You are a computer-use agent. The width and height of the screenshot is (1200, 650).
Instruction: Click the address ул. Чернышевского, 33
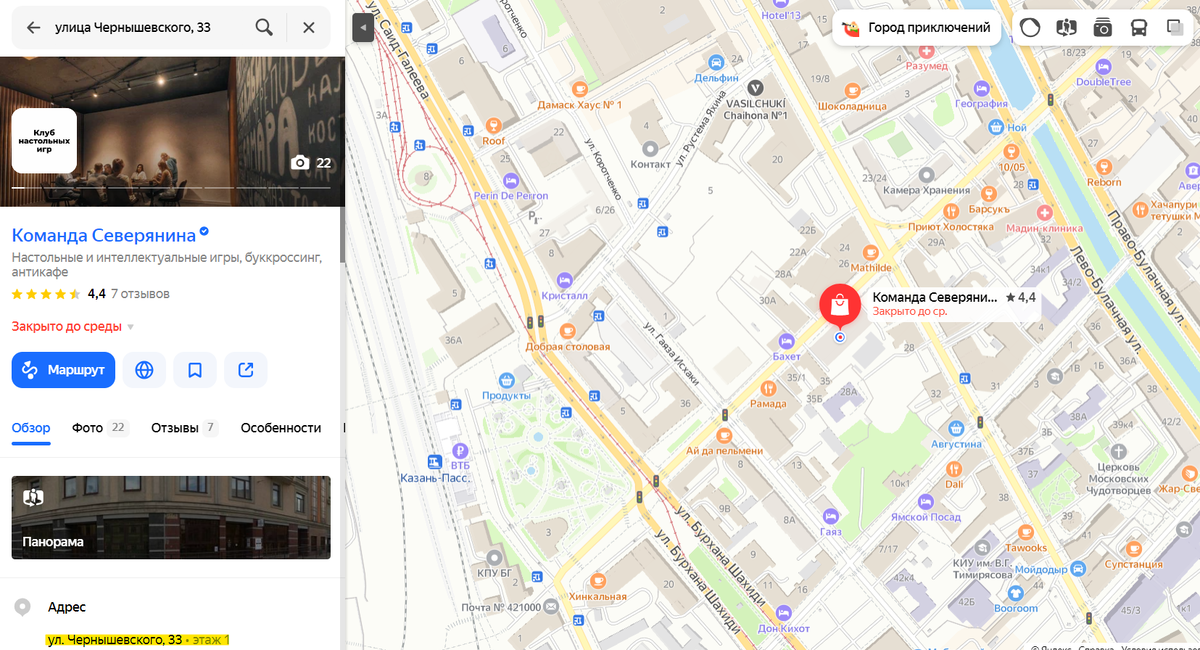coord(114,639)
